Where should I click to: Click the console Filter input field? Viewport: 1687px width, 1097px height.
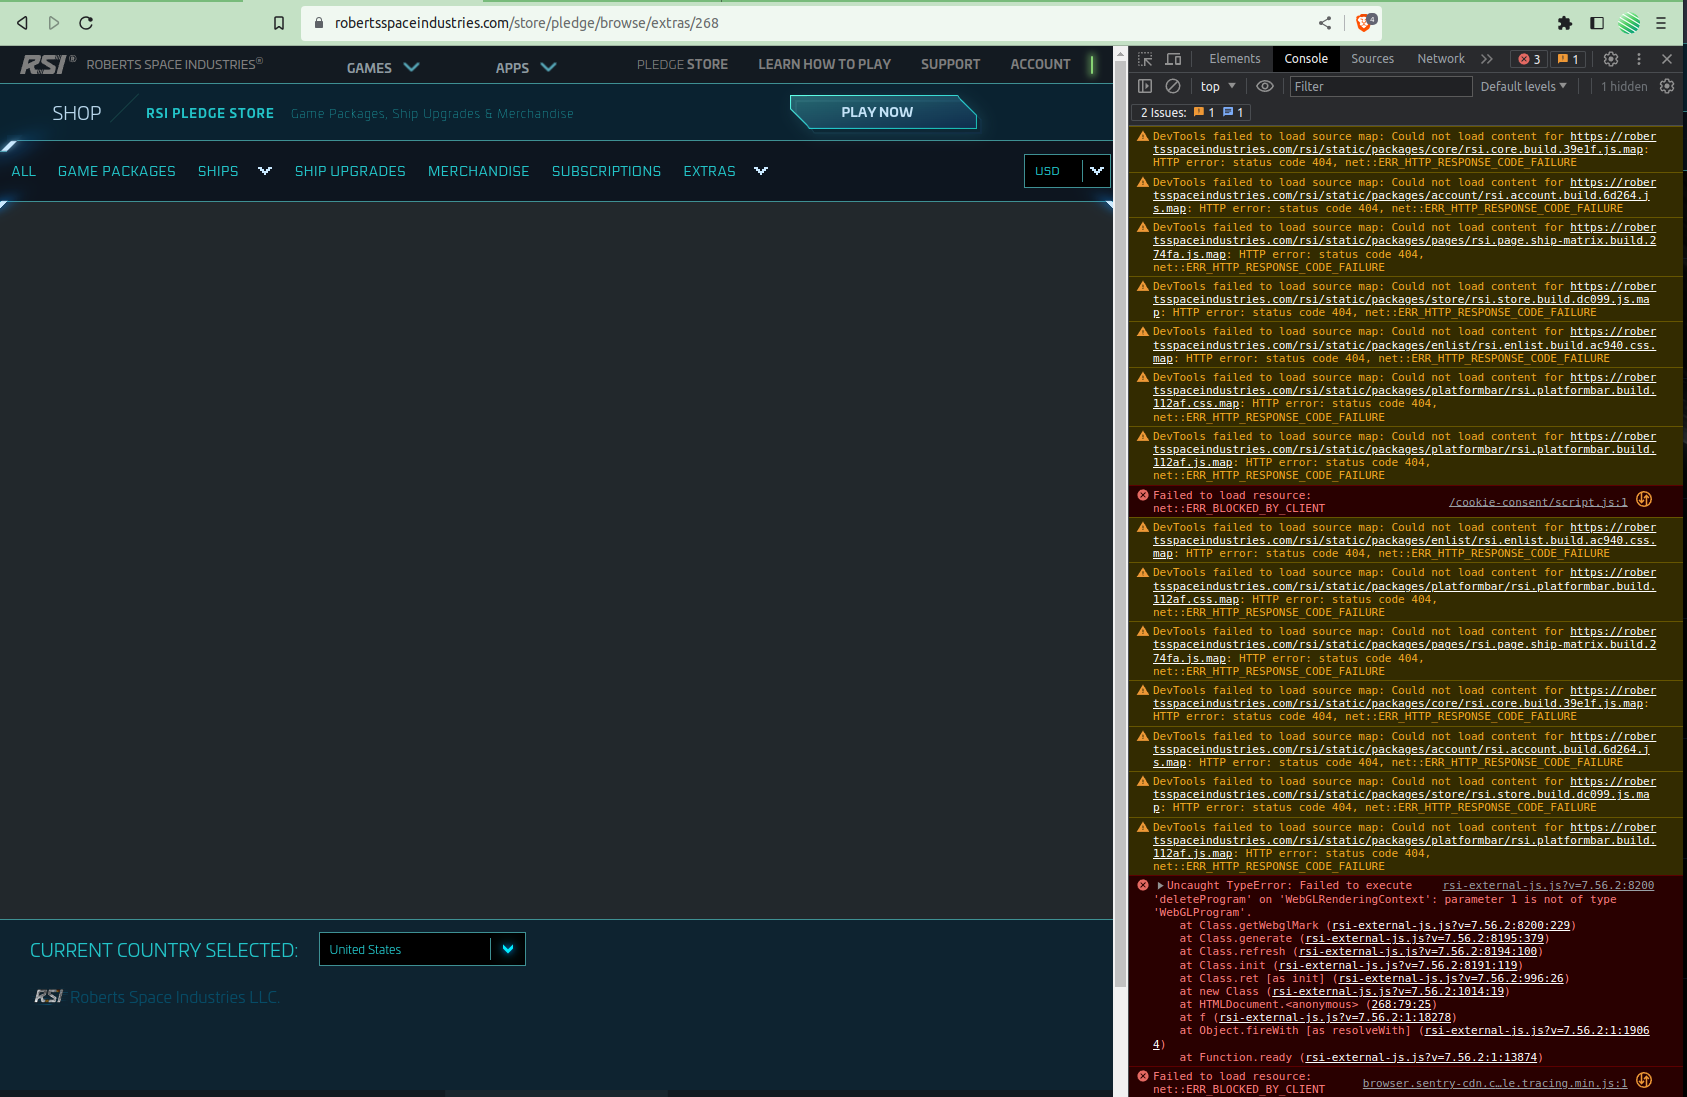(1380, 86)
